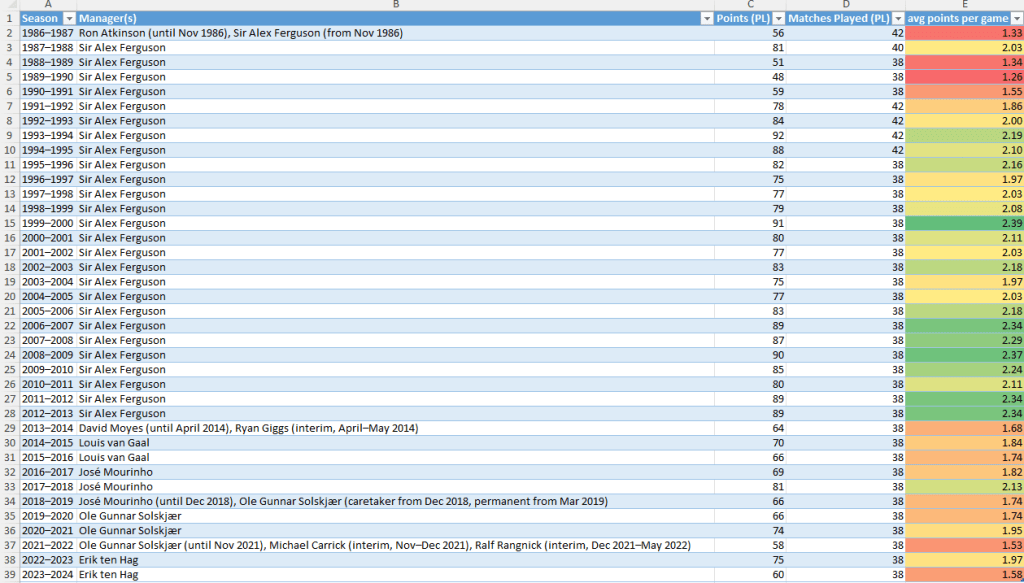This screenshot has height=583, width=1024.
Task: Click the column C header letter
Action: point(750,5)
